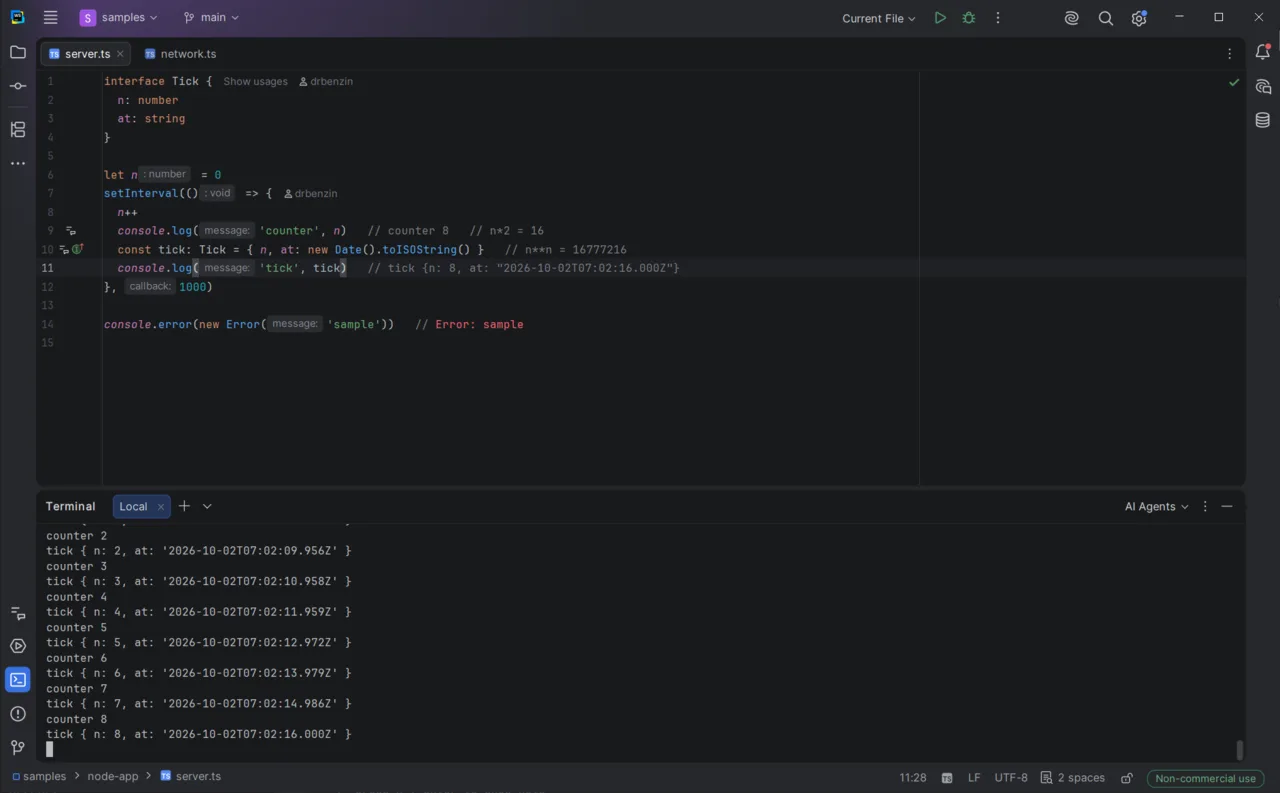Click the inspection checkmark in editor corner
The width and height of the screenshot is (1280, 793).
pos(1234,82)
